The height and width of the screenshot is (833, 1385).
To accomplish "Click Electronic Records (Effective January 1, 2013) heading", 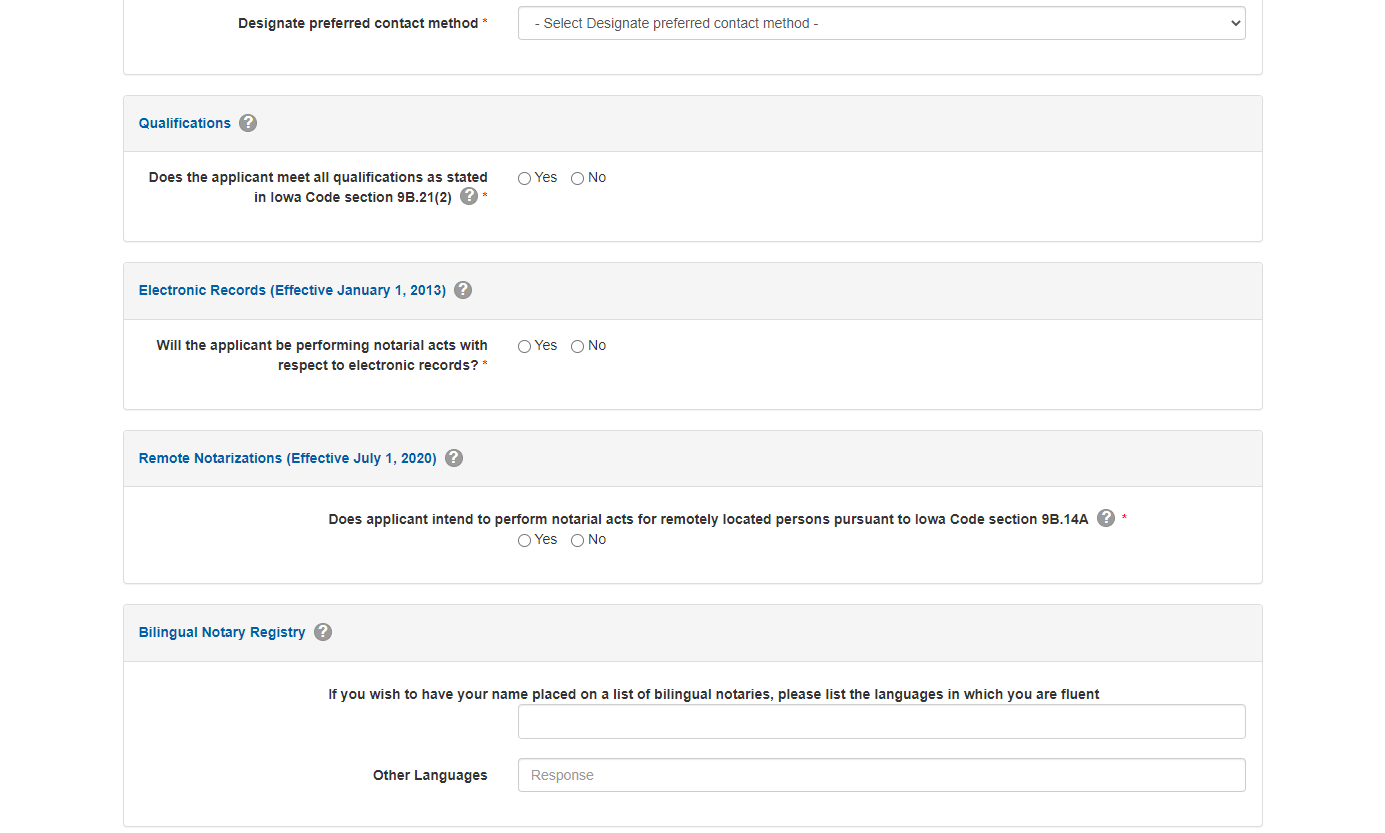I will pyautogui.click(x=292, y=290).
